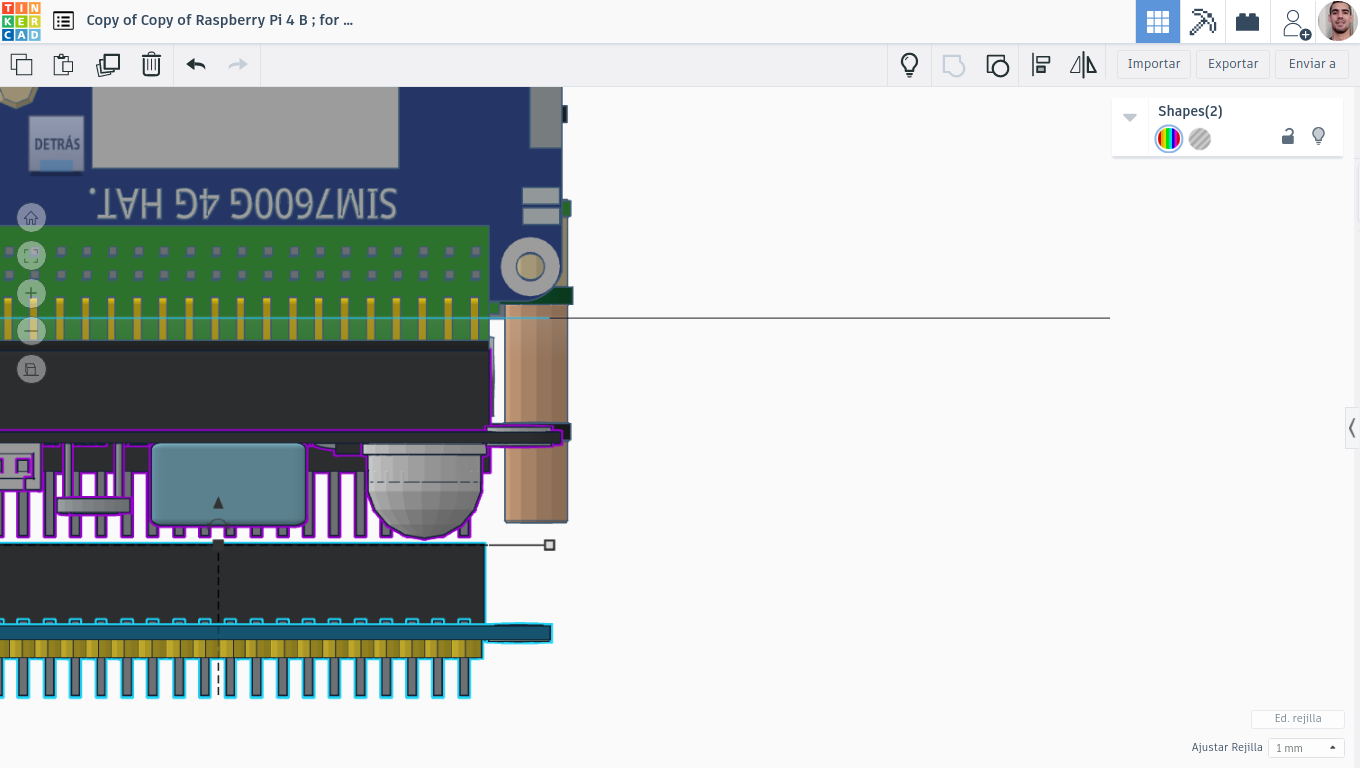Click the Enviar a button
The image size is (1360, 768).
1312,64
